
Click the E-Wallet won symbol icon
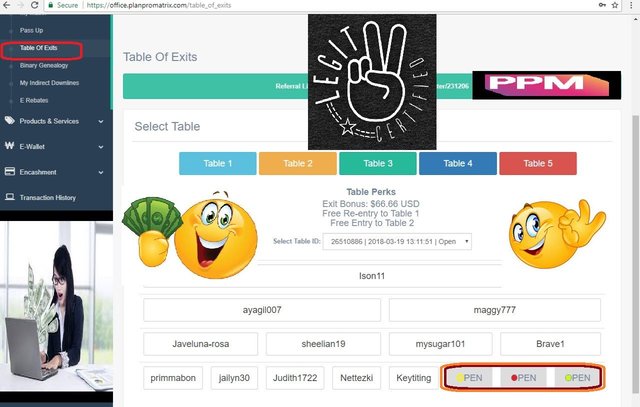(9, 146)
